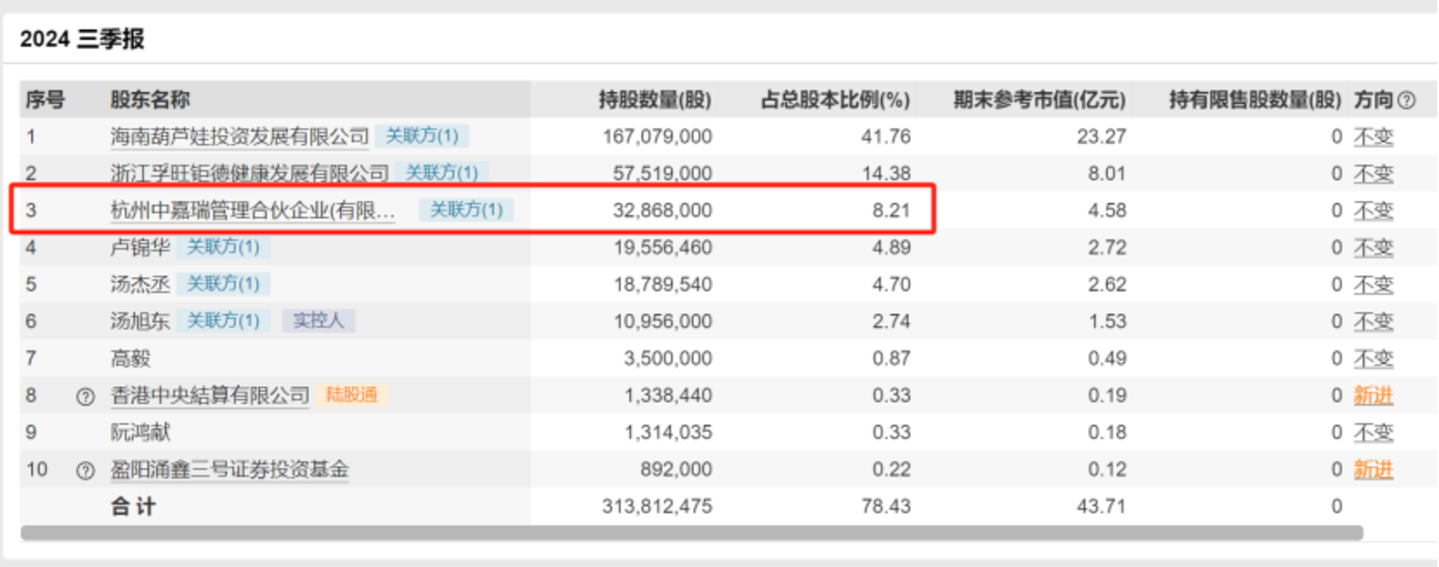Screen dimensions: 1439x567
Task: Click 新进 direction link for 香港中央结算
Action: click(1373, 396)
